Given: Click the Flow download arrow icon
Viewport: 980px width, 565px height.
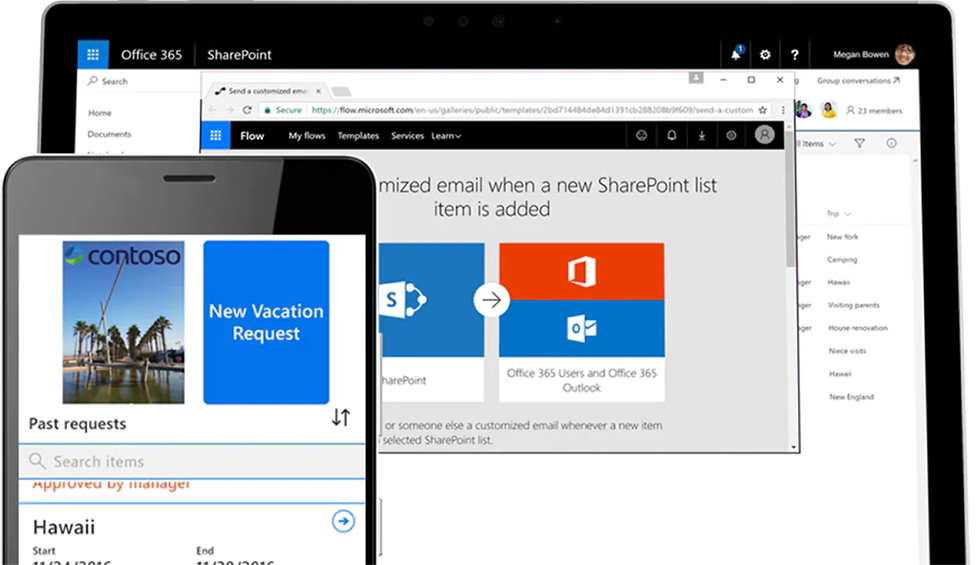Looking at the screenshot, I should click(x=701, y=135).
